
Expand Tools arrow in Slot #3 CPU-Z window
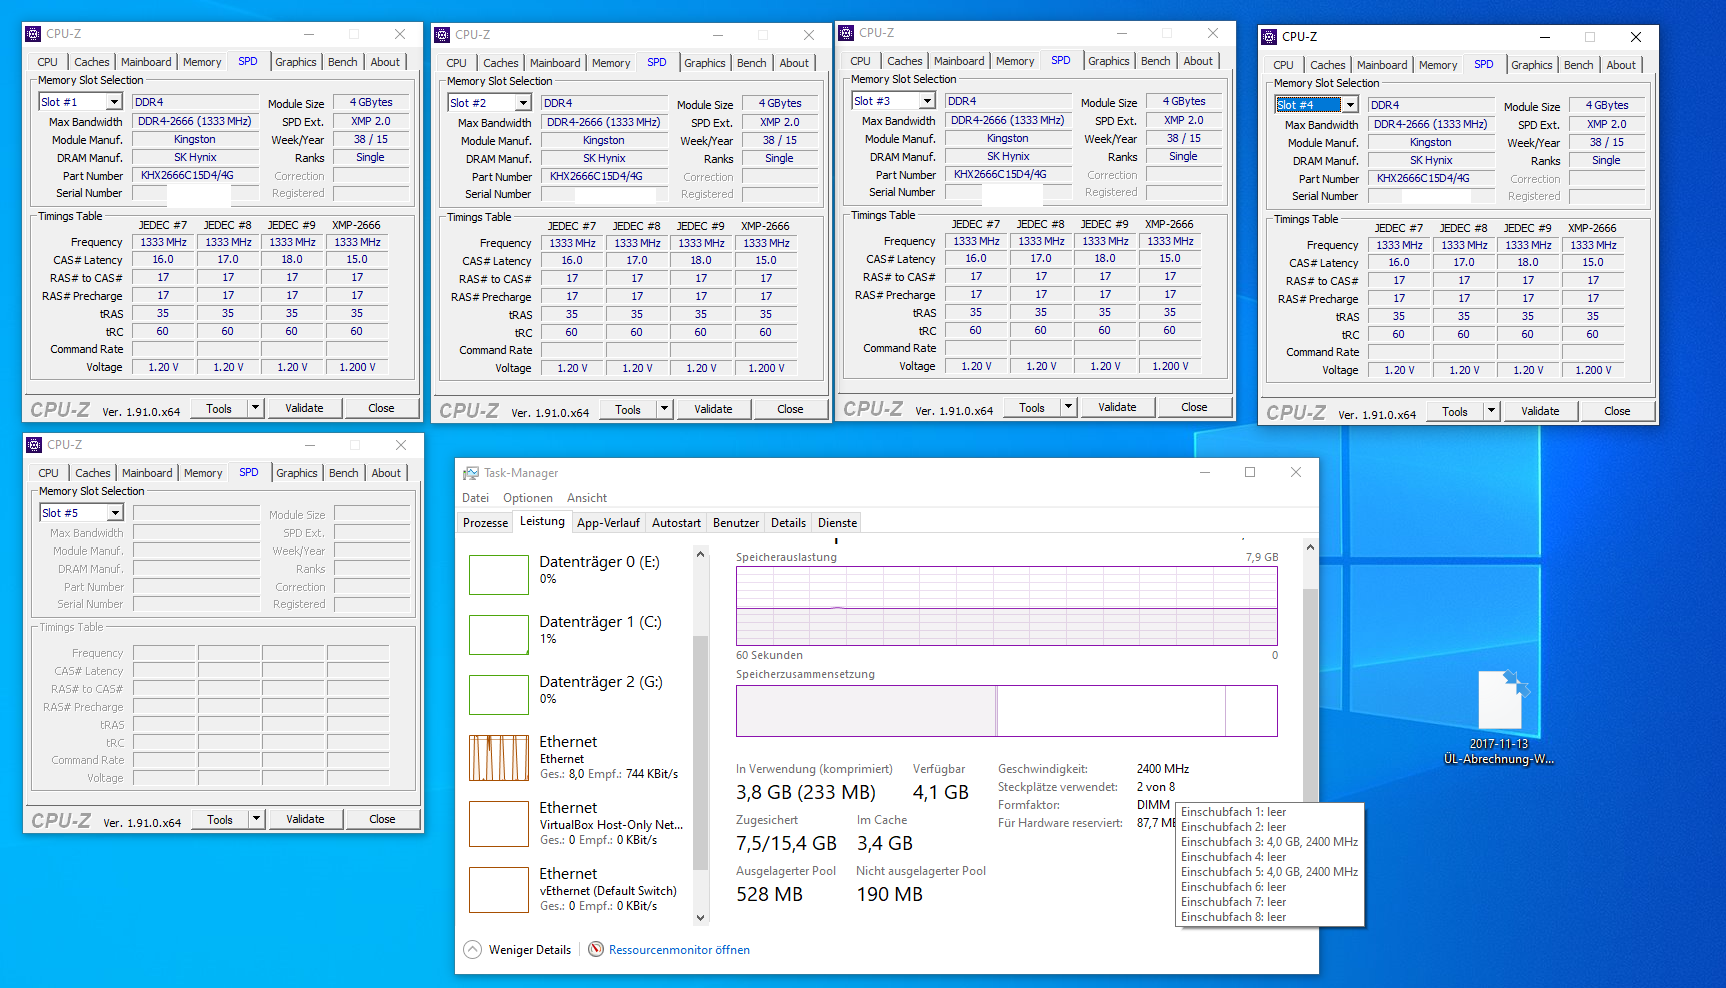tap(1068, 407)
